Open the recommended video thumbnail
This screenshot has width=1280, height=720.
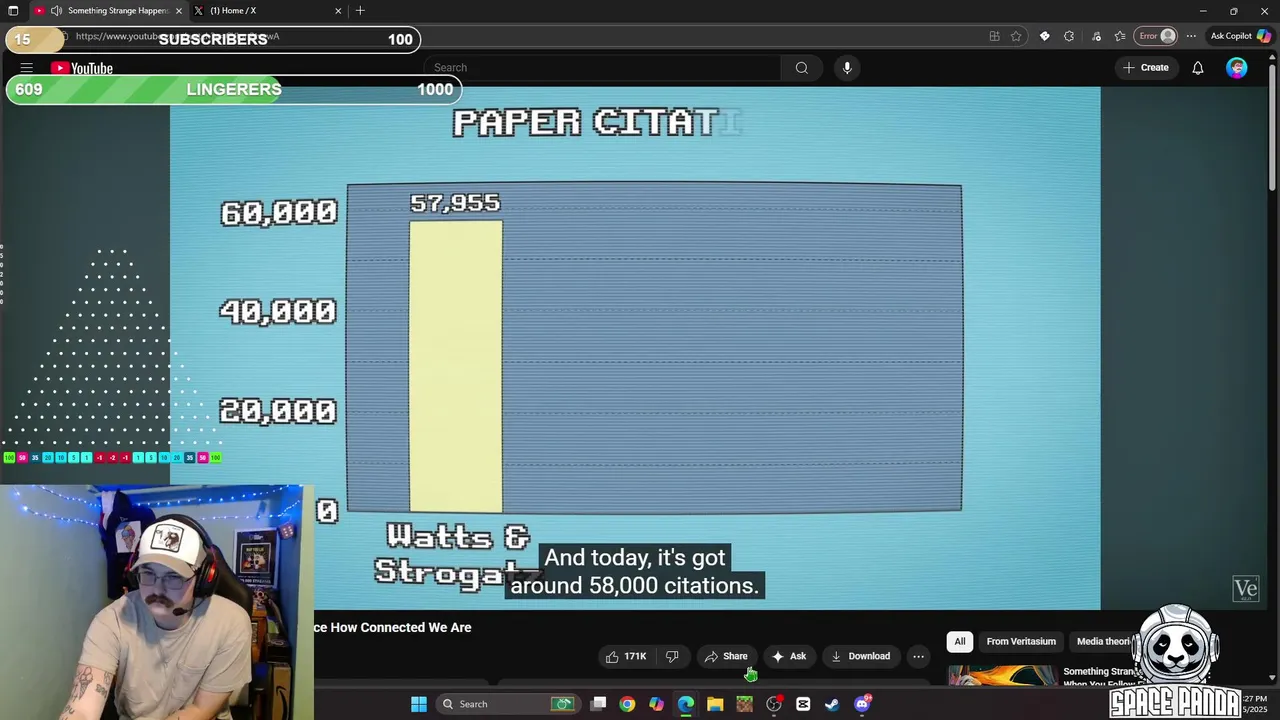click(x=1001, y=675)
